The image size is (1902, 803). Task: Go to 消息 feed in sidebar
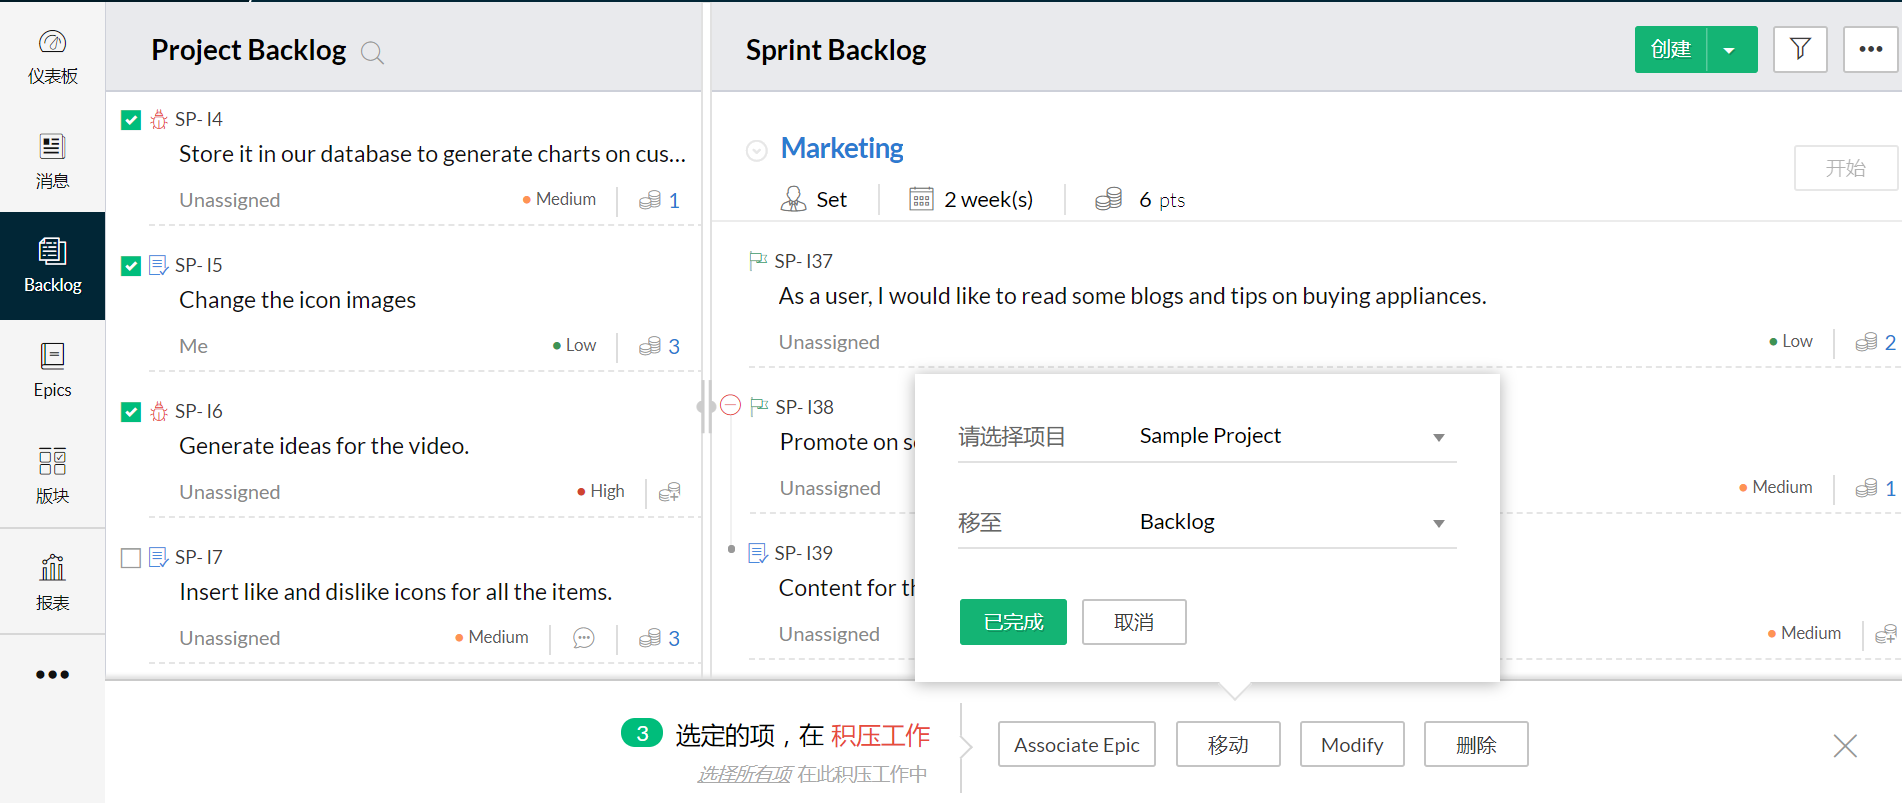52,160
